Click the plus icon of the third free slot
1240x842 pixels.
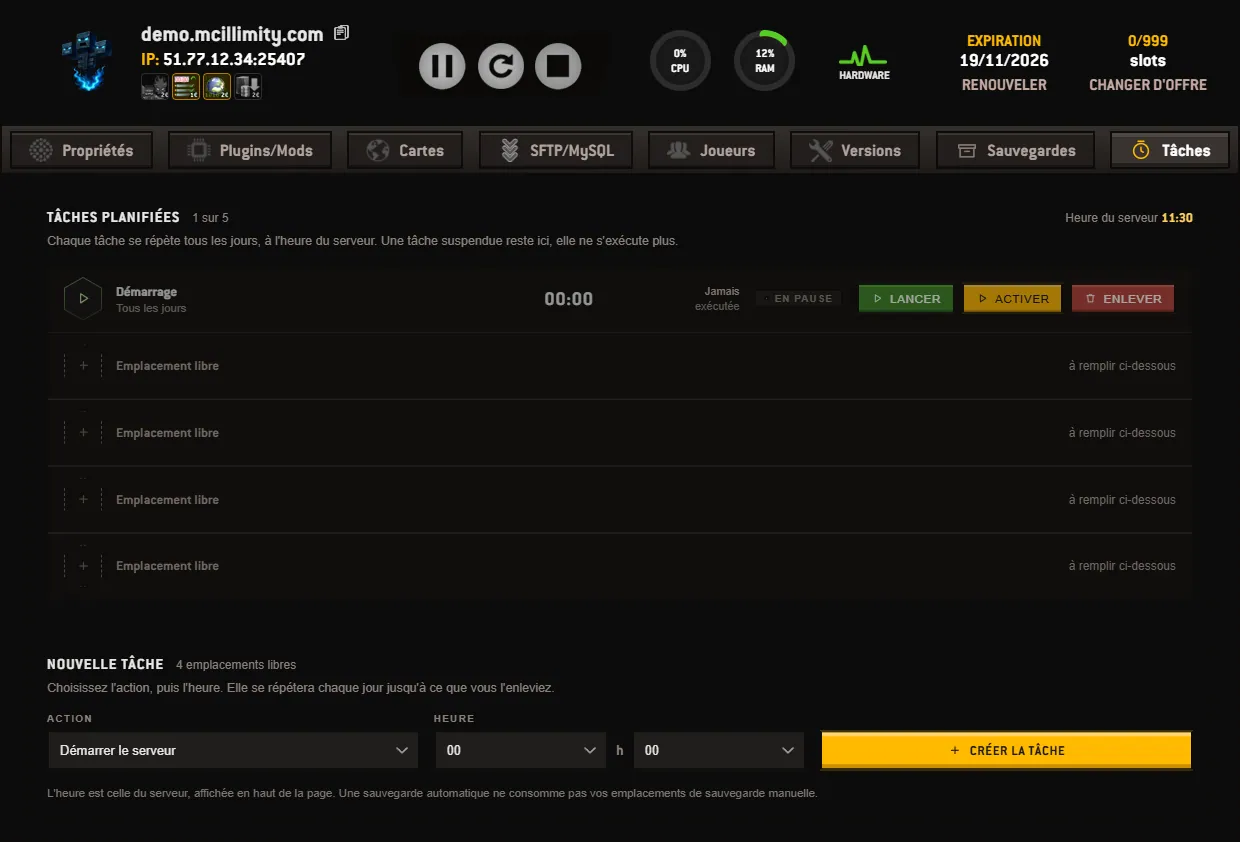click(x=83, y=500)
